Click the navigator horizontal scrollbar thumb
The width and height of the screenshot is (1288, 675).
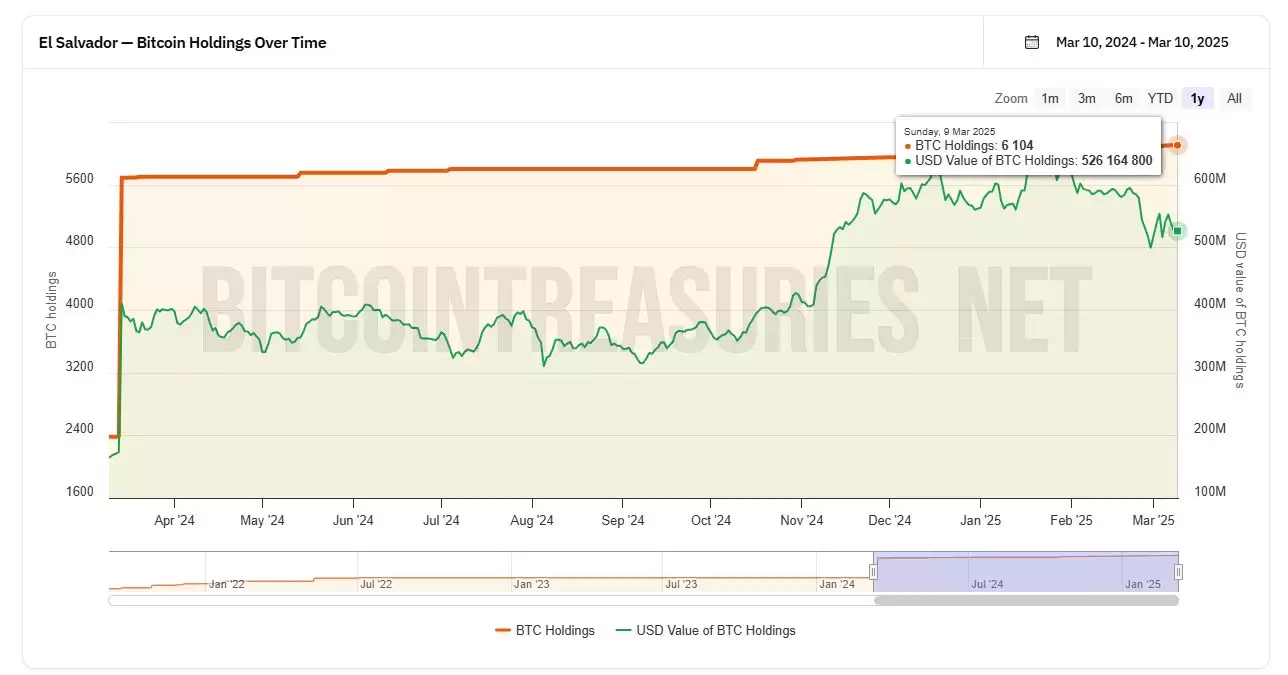(1026, 601)
